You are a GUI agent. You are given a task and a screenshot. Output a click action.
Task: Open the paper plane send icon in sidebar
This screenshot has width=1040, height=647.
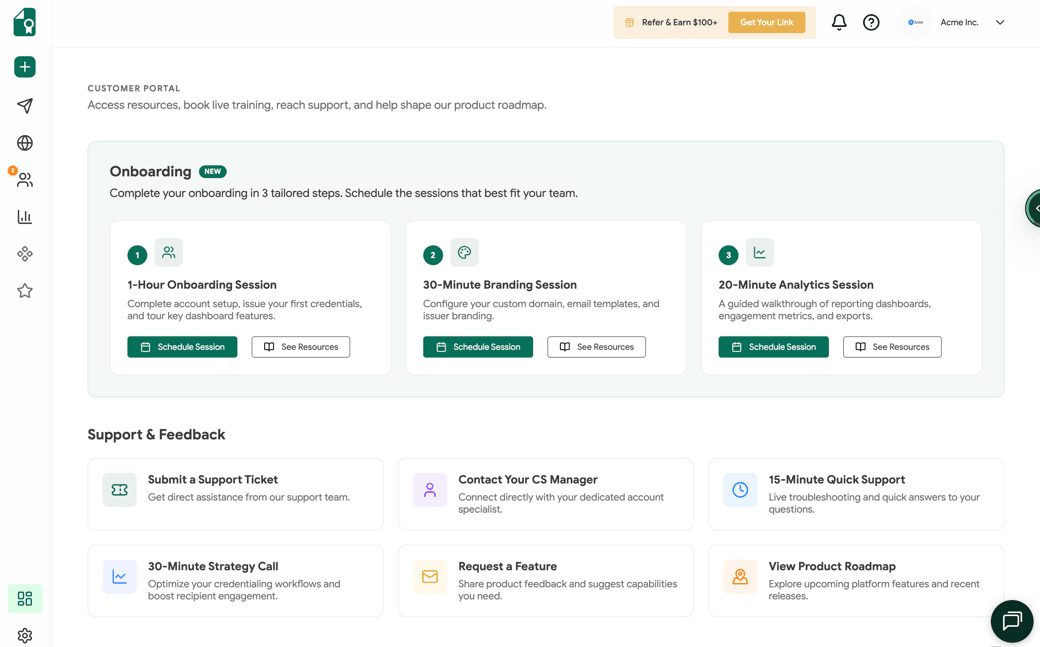25,106
